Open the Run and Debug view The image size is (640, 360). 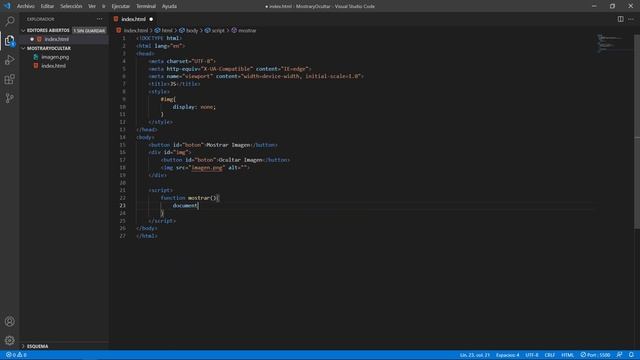tap(9, 60)
